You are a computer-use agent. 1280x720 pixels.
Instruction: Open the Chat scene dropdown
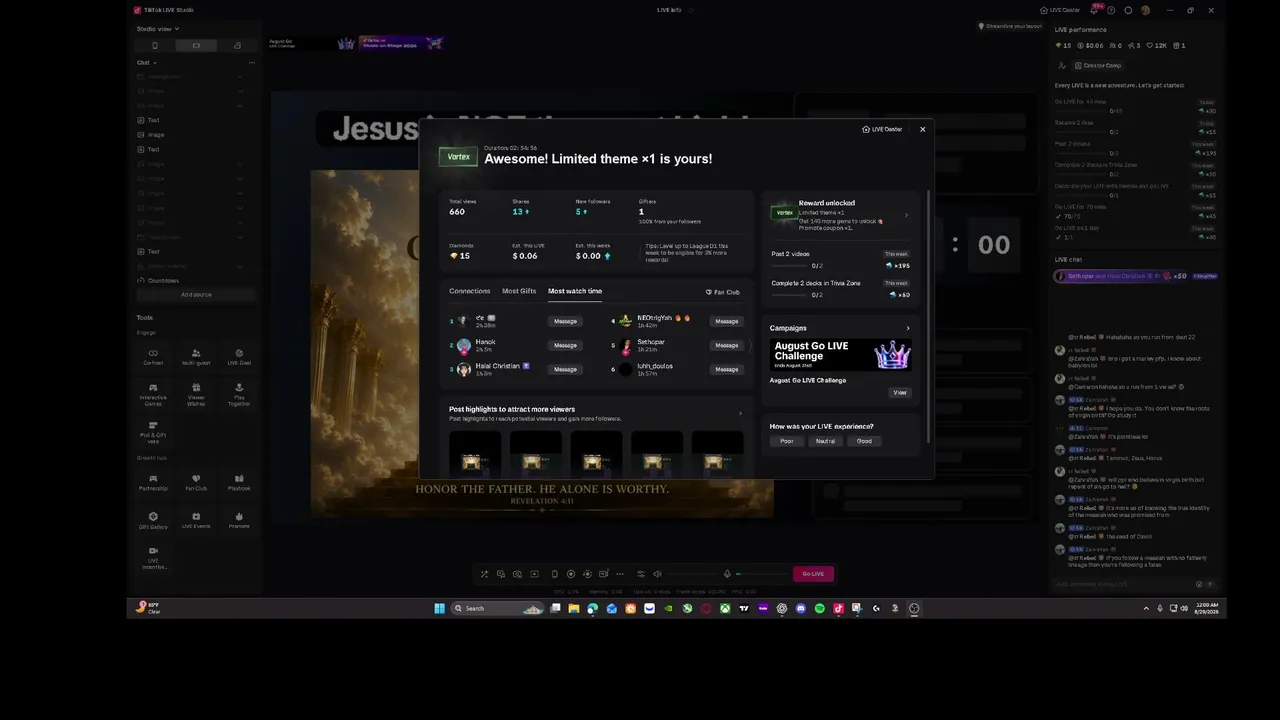(146, 62)
